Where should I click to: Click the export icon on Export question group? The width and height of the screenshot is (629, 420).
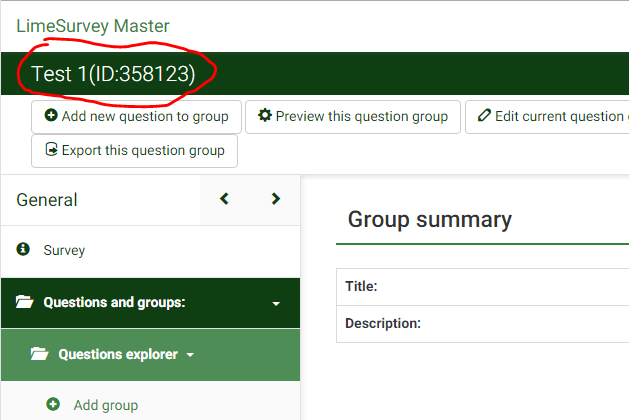(51, 150)
